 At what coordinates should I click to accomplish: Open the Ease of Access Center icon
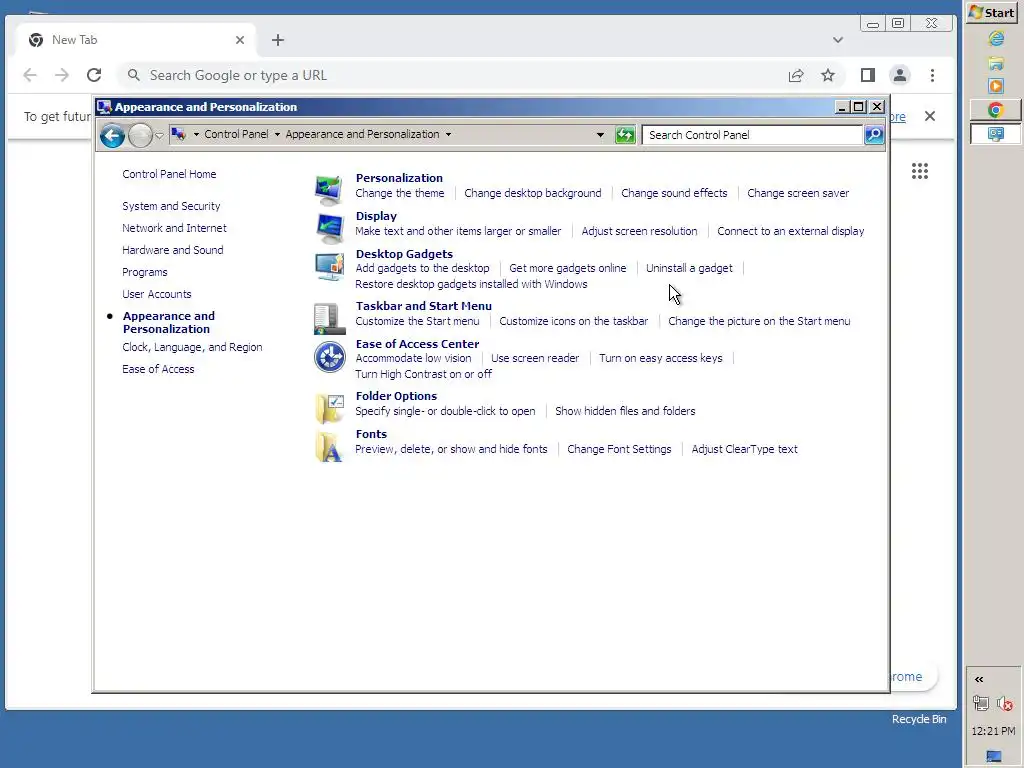(x=329, y=357)
